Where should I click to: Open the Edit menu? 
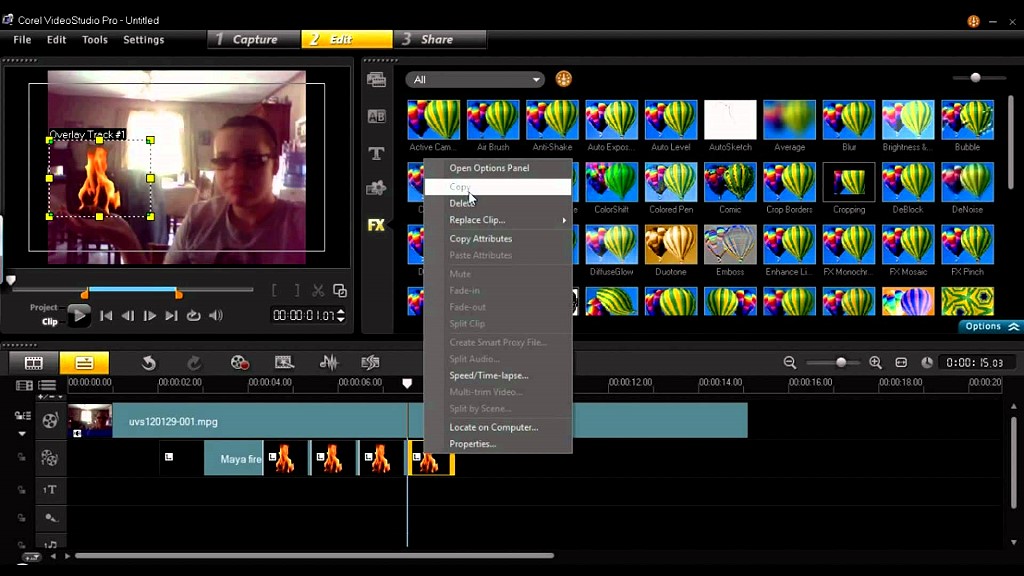click(x=56, y=40)
